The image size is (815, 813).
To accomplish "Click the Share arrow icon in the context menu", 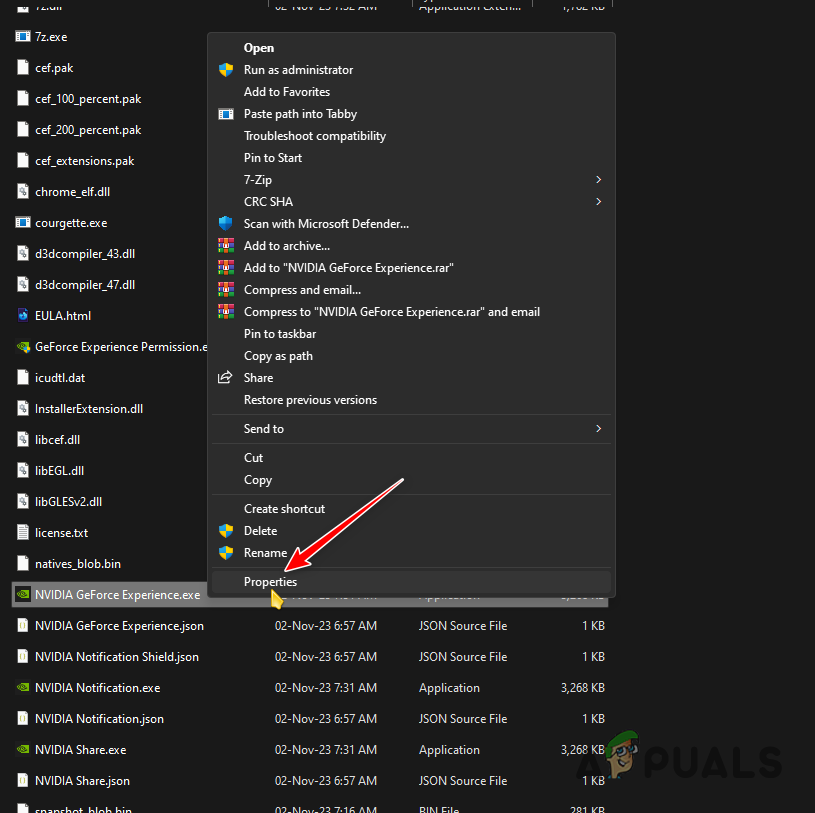I will pyautogui.click(x=226, y=377).
